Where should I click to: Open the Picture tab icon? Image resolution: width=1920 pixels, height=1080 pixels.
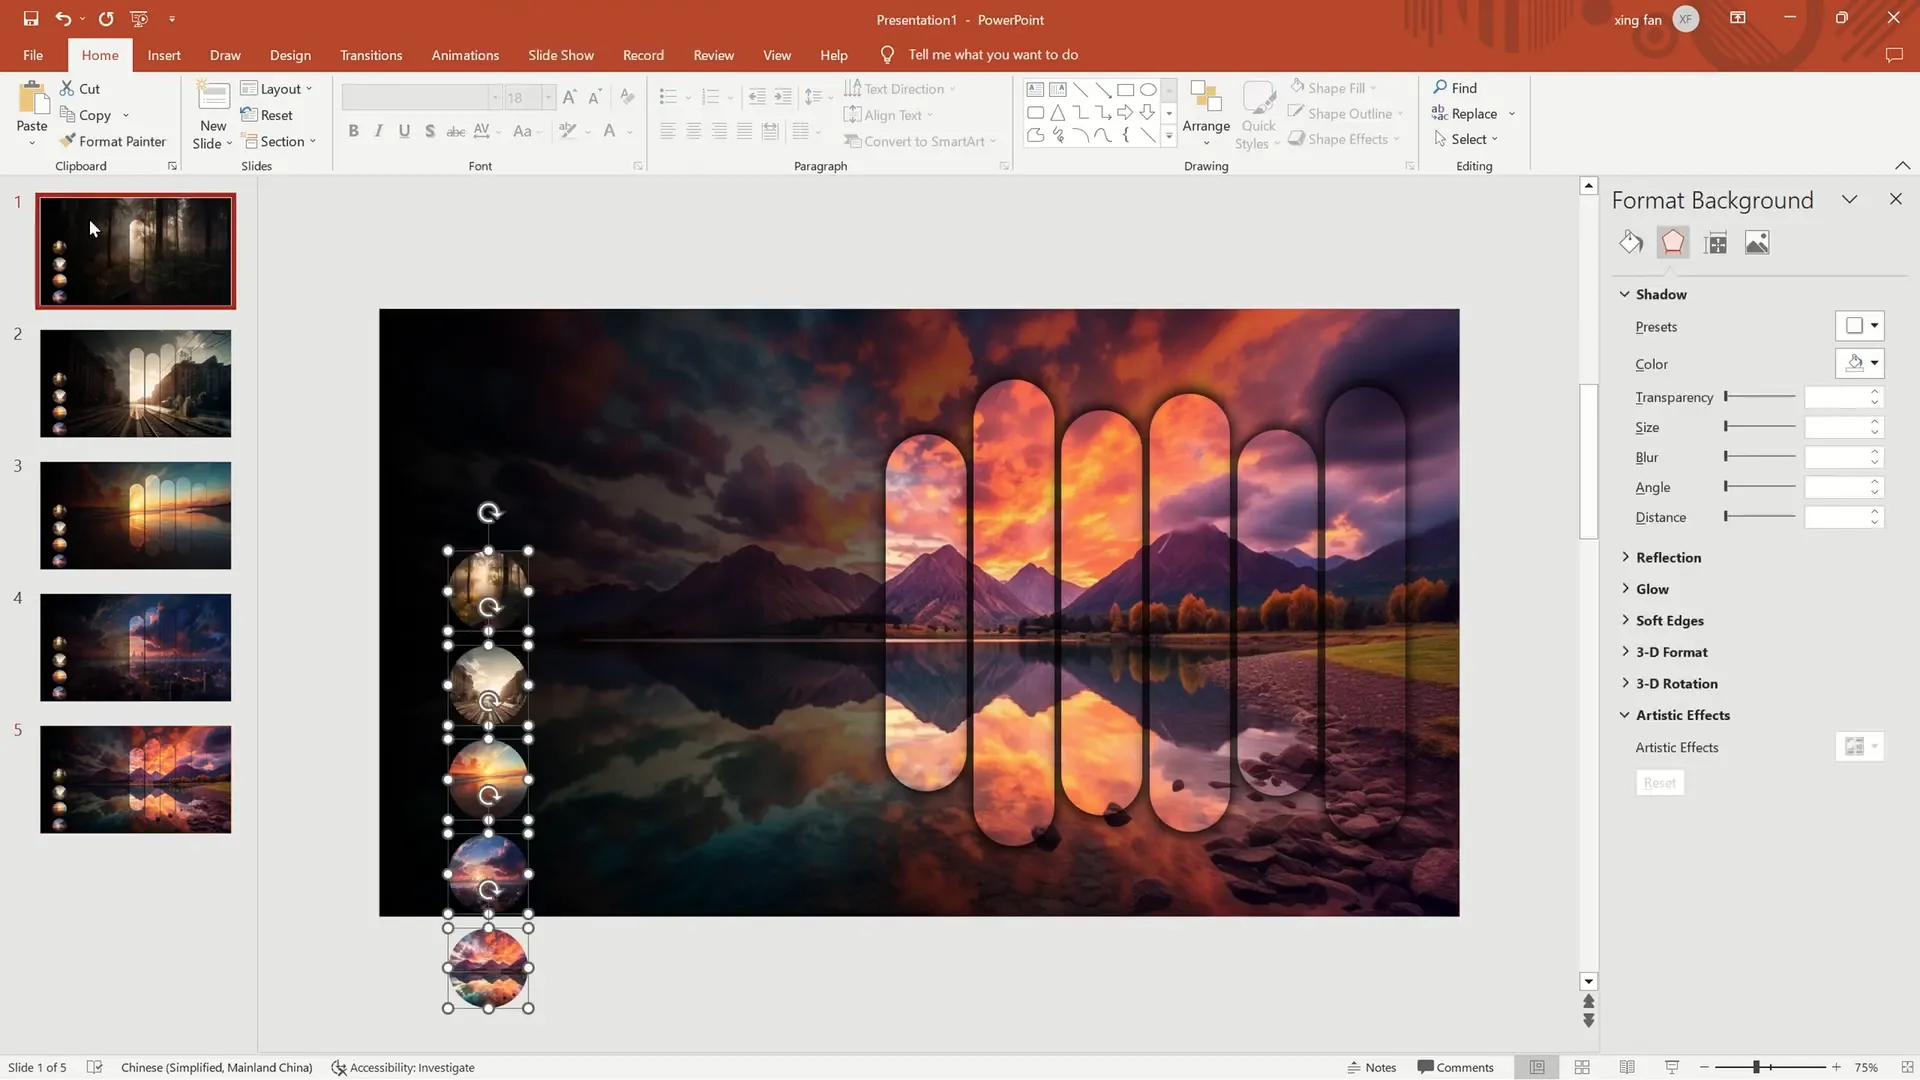(x=1757, y=243)
